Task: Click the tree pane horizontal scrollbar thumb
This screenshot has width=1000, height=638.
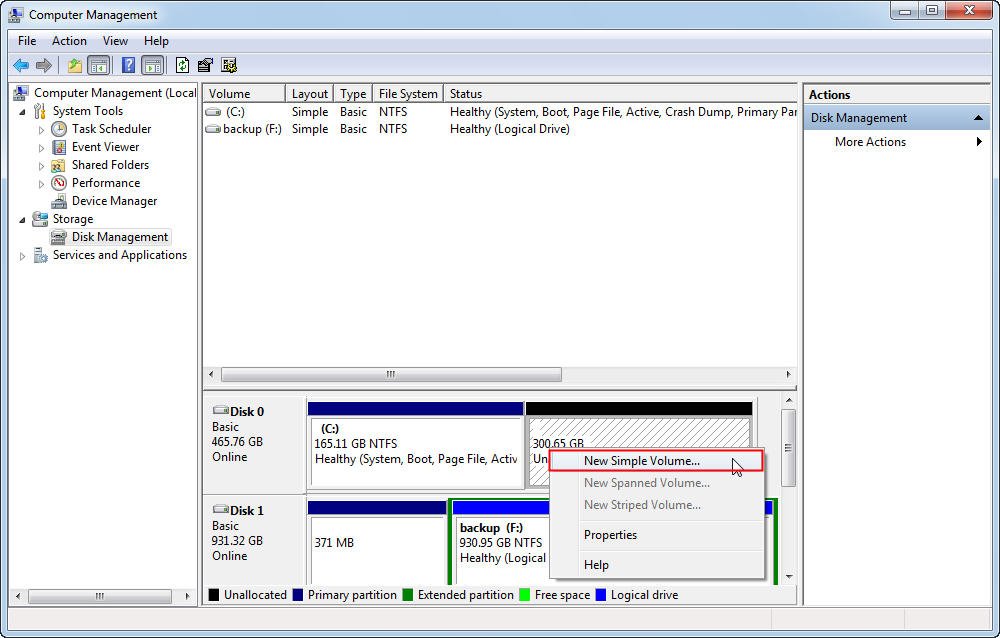Action: pyautogui.click(x=99, y=596)
